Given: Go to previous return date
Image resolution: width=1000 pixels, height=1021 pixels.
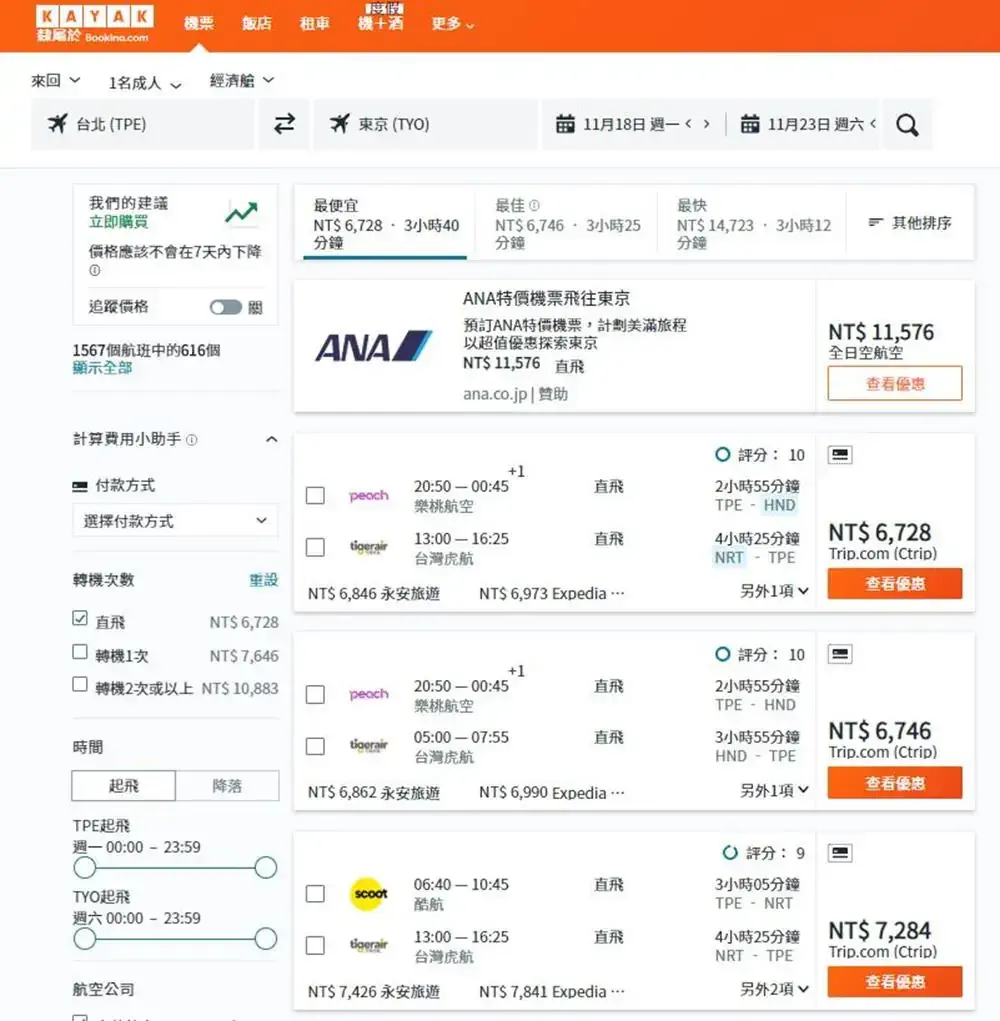Looking at the screenshot, I should (873, 124).
